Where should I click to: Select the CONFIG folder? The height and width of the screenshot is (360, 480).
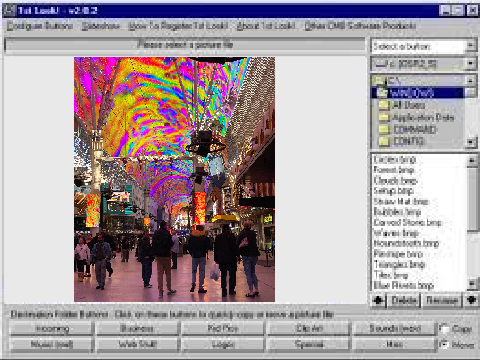[x=408, y=141]
